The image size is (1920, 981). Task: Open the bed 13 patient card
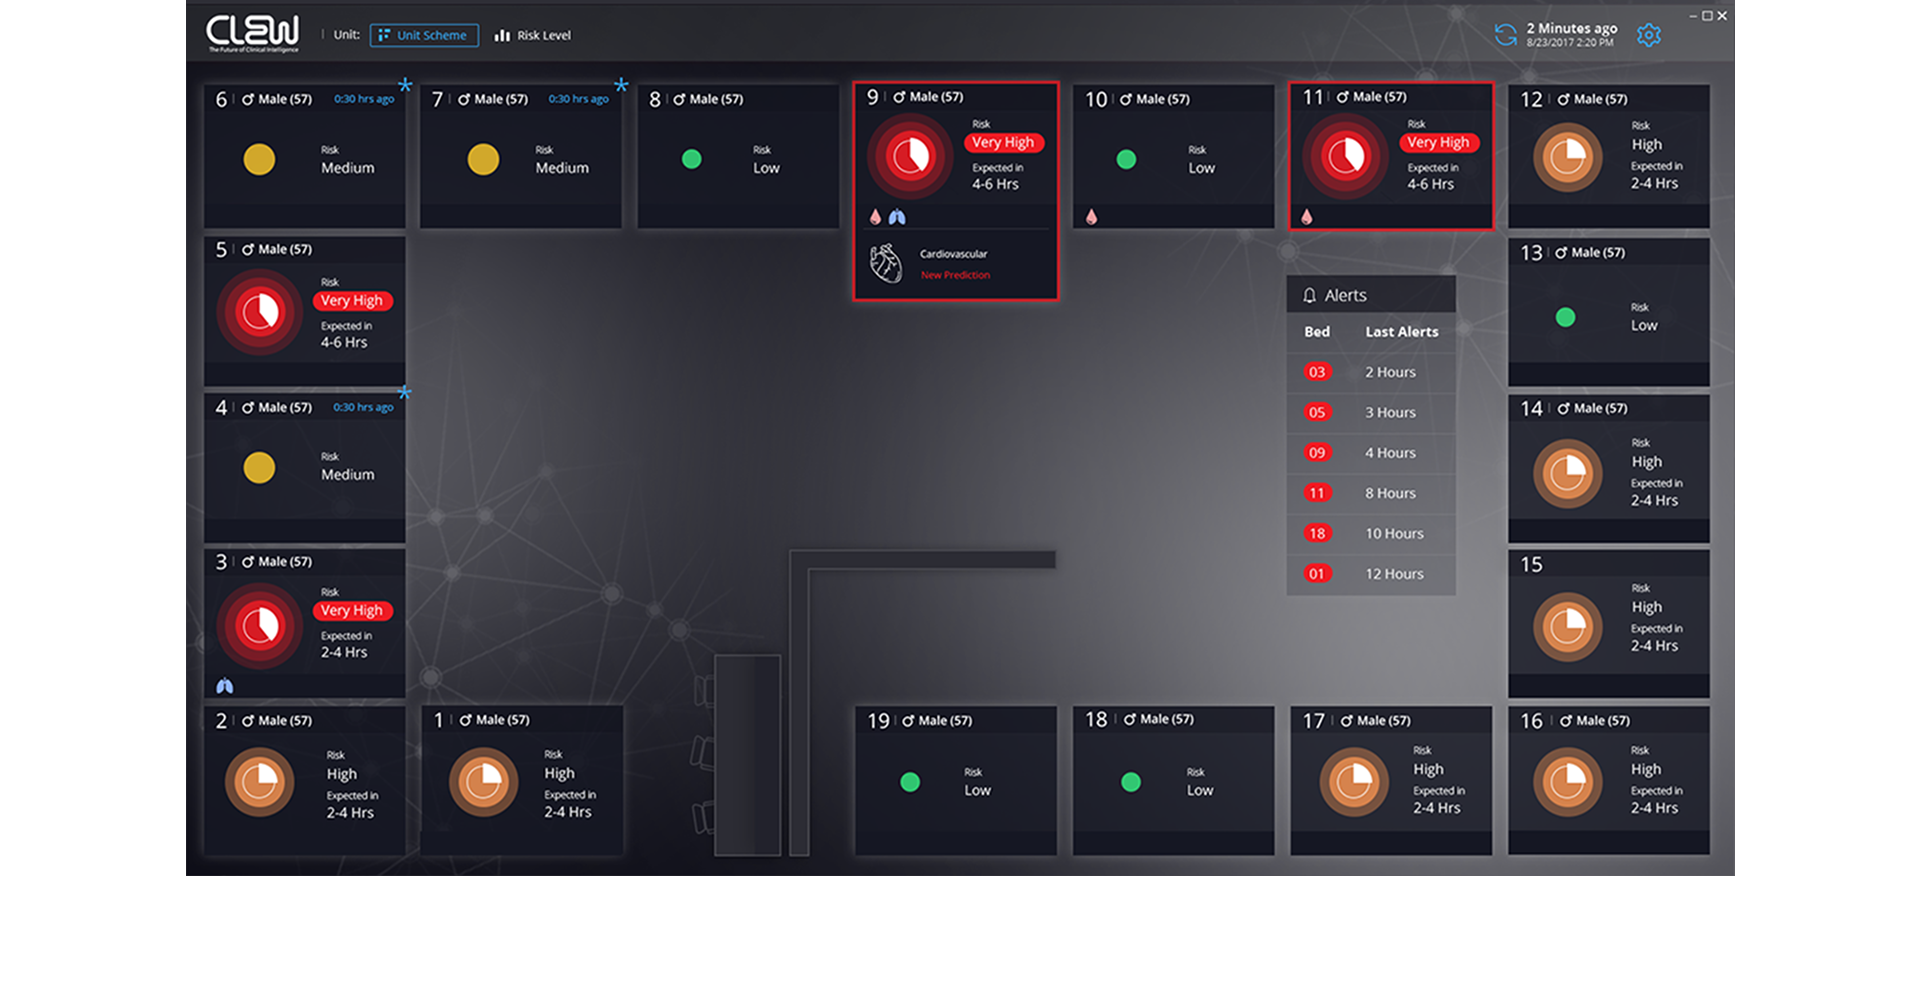click(1608, 312)
